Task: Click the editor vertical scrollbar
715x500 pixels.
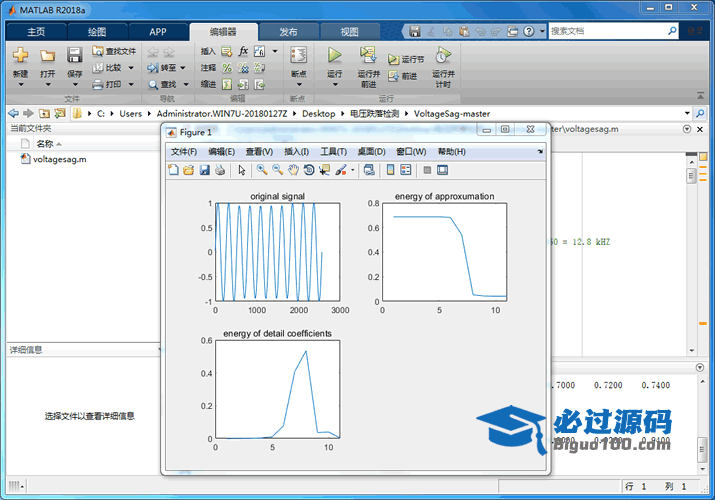Action: coord(692,254)
